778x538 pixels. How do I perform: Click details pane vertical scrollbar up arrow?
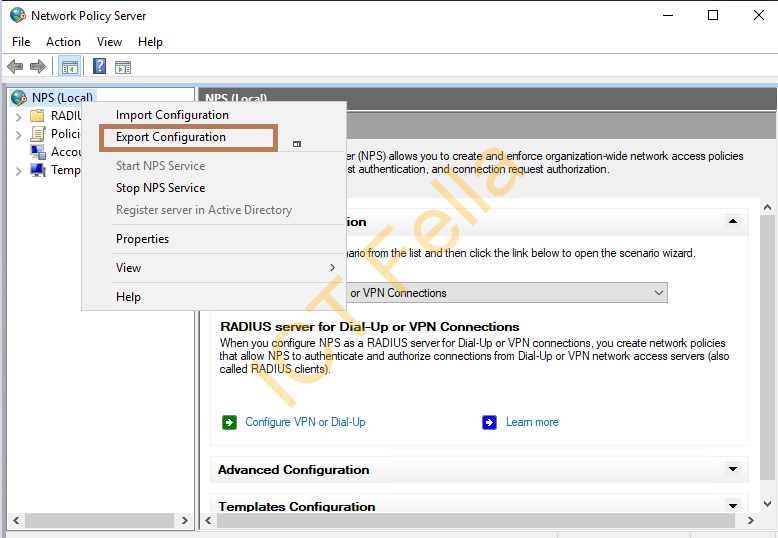pyautogui.click(x=767, y=207)
